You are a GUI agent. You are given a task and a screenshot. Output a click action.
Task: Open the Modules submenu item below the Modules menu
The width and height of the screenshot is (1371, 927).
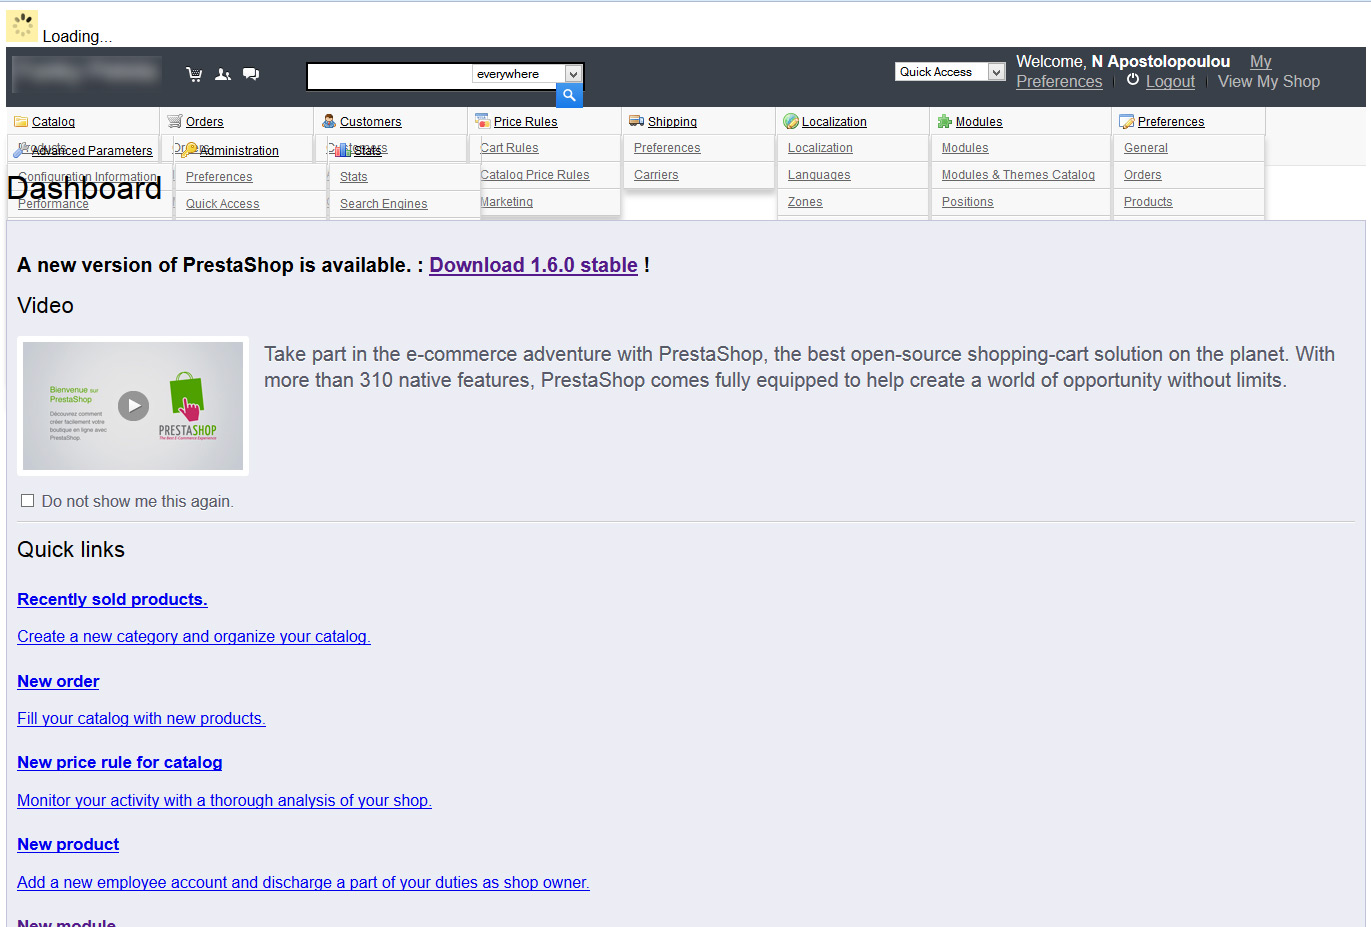[x=965, y=148]
